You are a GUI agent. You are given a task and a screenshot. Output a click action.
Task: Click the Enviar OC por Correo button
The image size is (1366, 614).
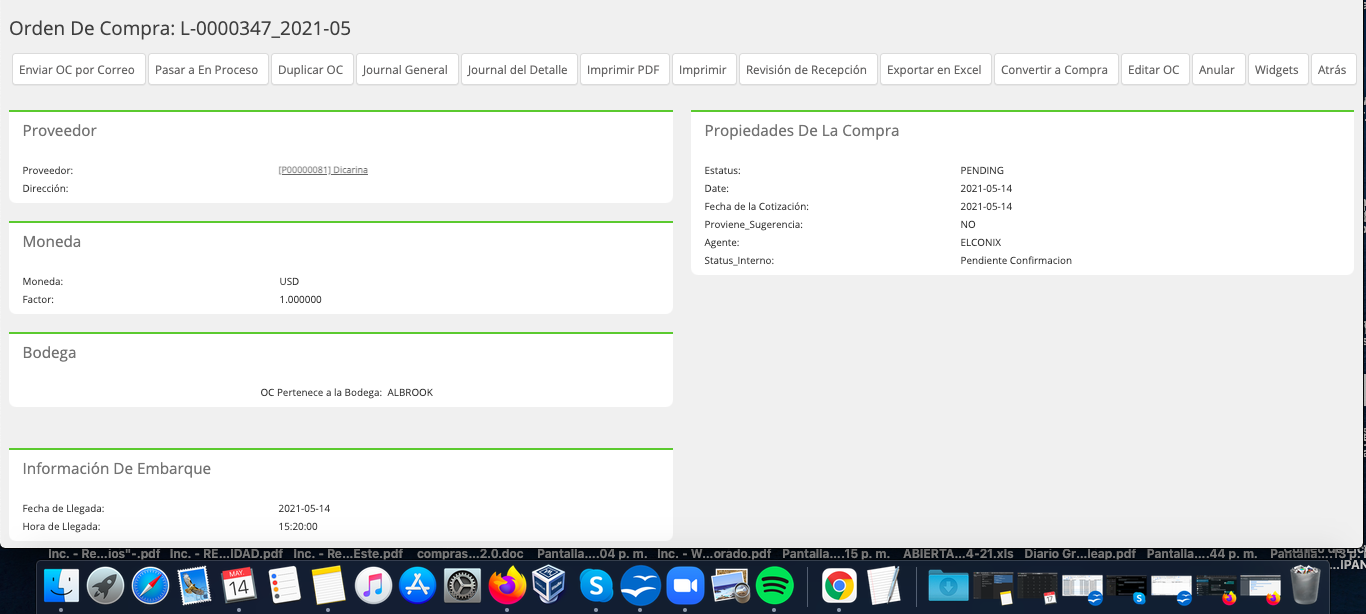pyautogui.click(x=77, y=69)
